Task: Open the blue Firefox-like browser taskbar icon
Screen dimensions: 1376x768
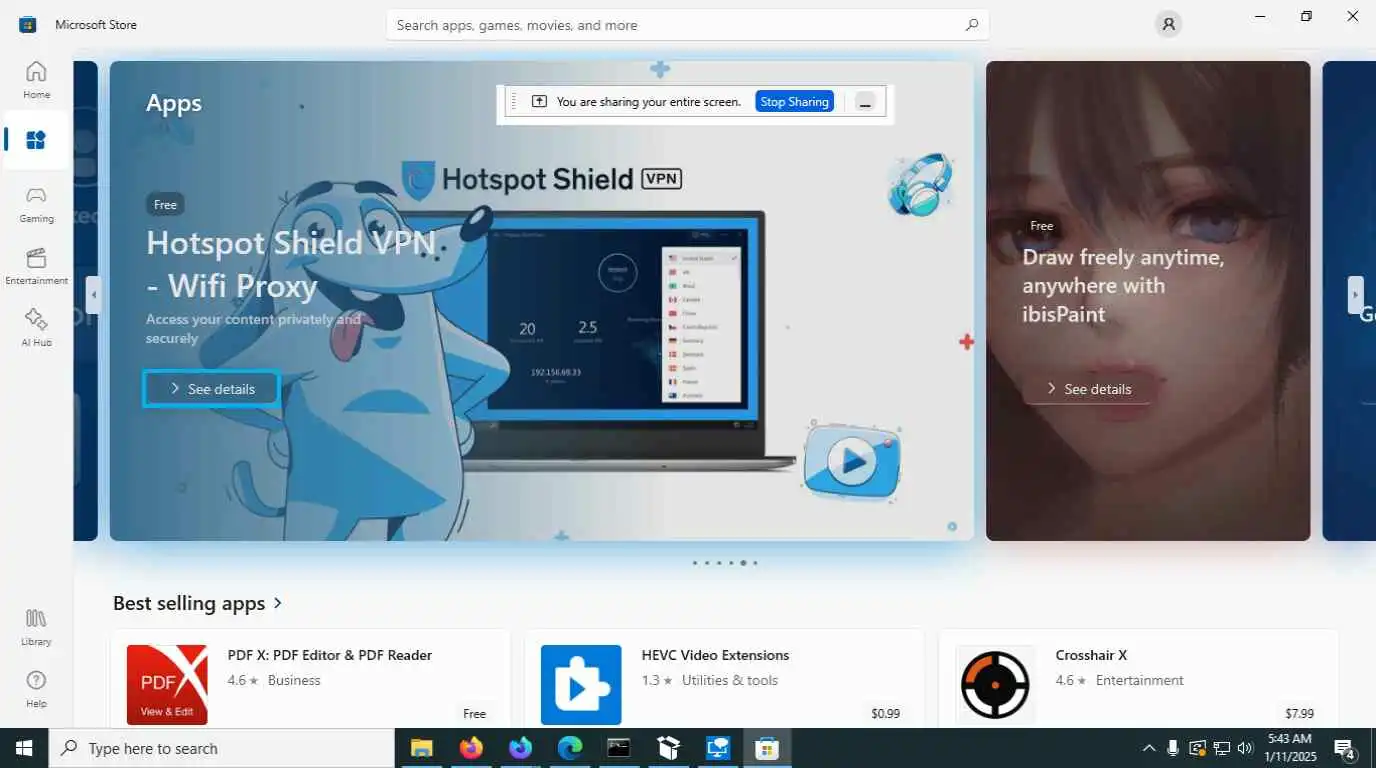Action: click(520, 748)
